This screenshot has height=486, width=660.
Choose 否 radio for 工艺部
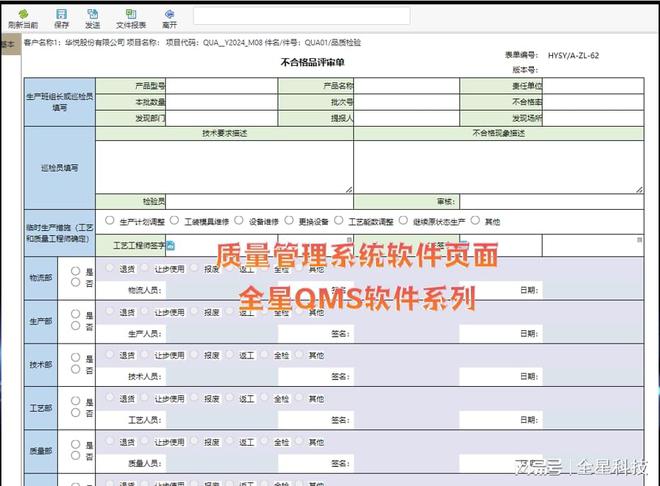(x=75, y=412)
